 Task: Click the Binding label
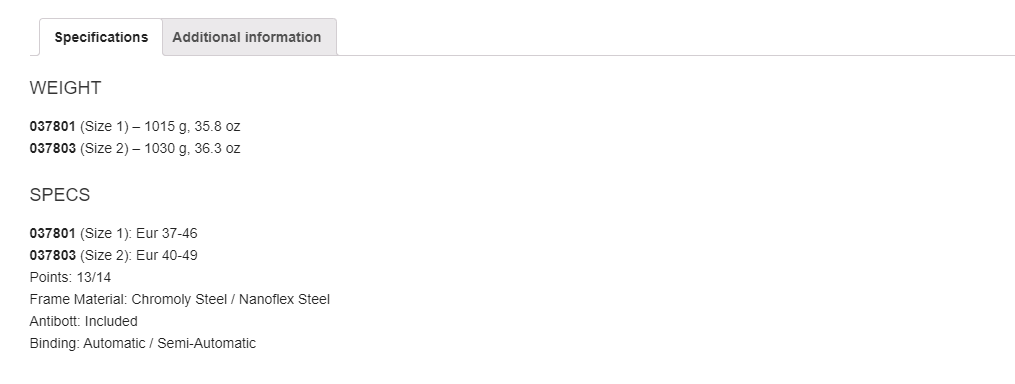point(55,343)
